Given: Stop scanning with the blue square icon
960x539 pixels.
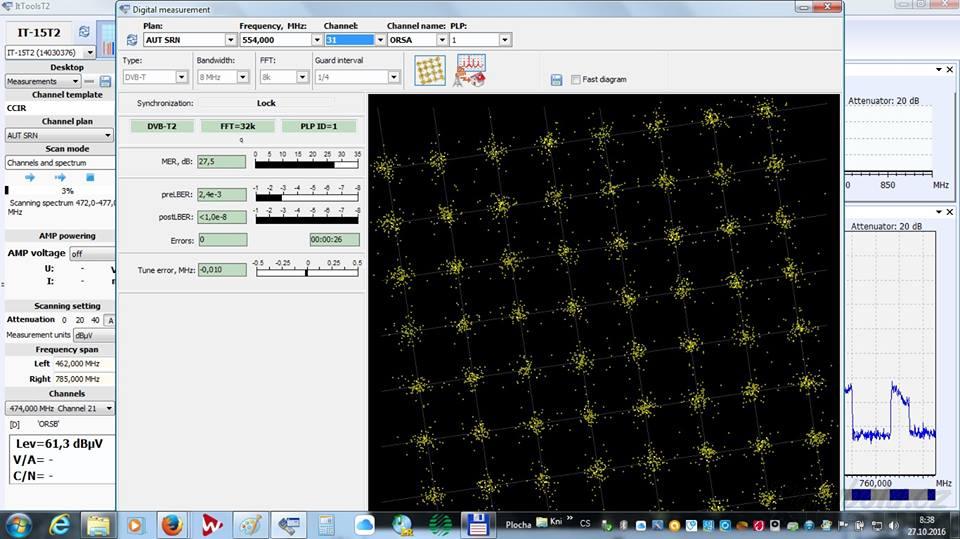Looking at the screenshot, I should (x=90, y=178).
